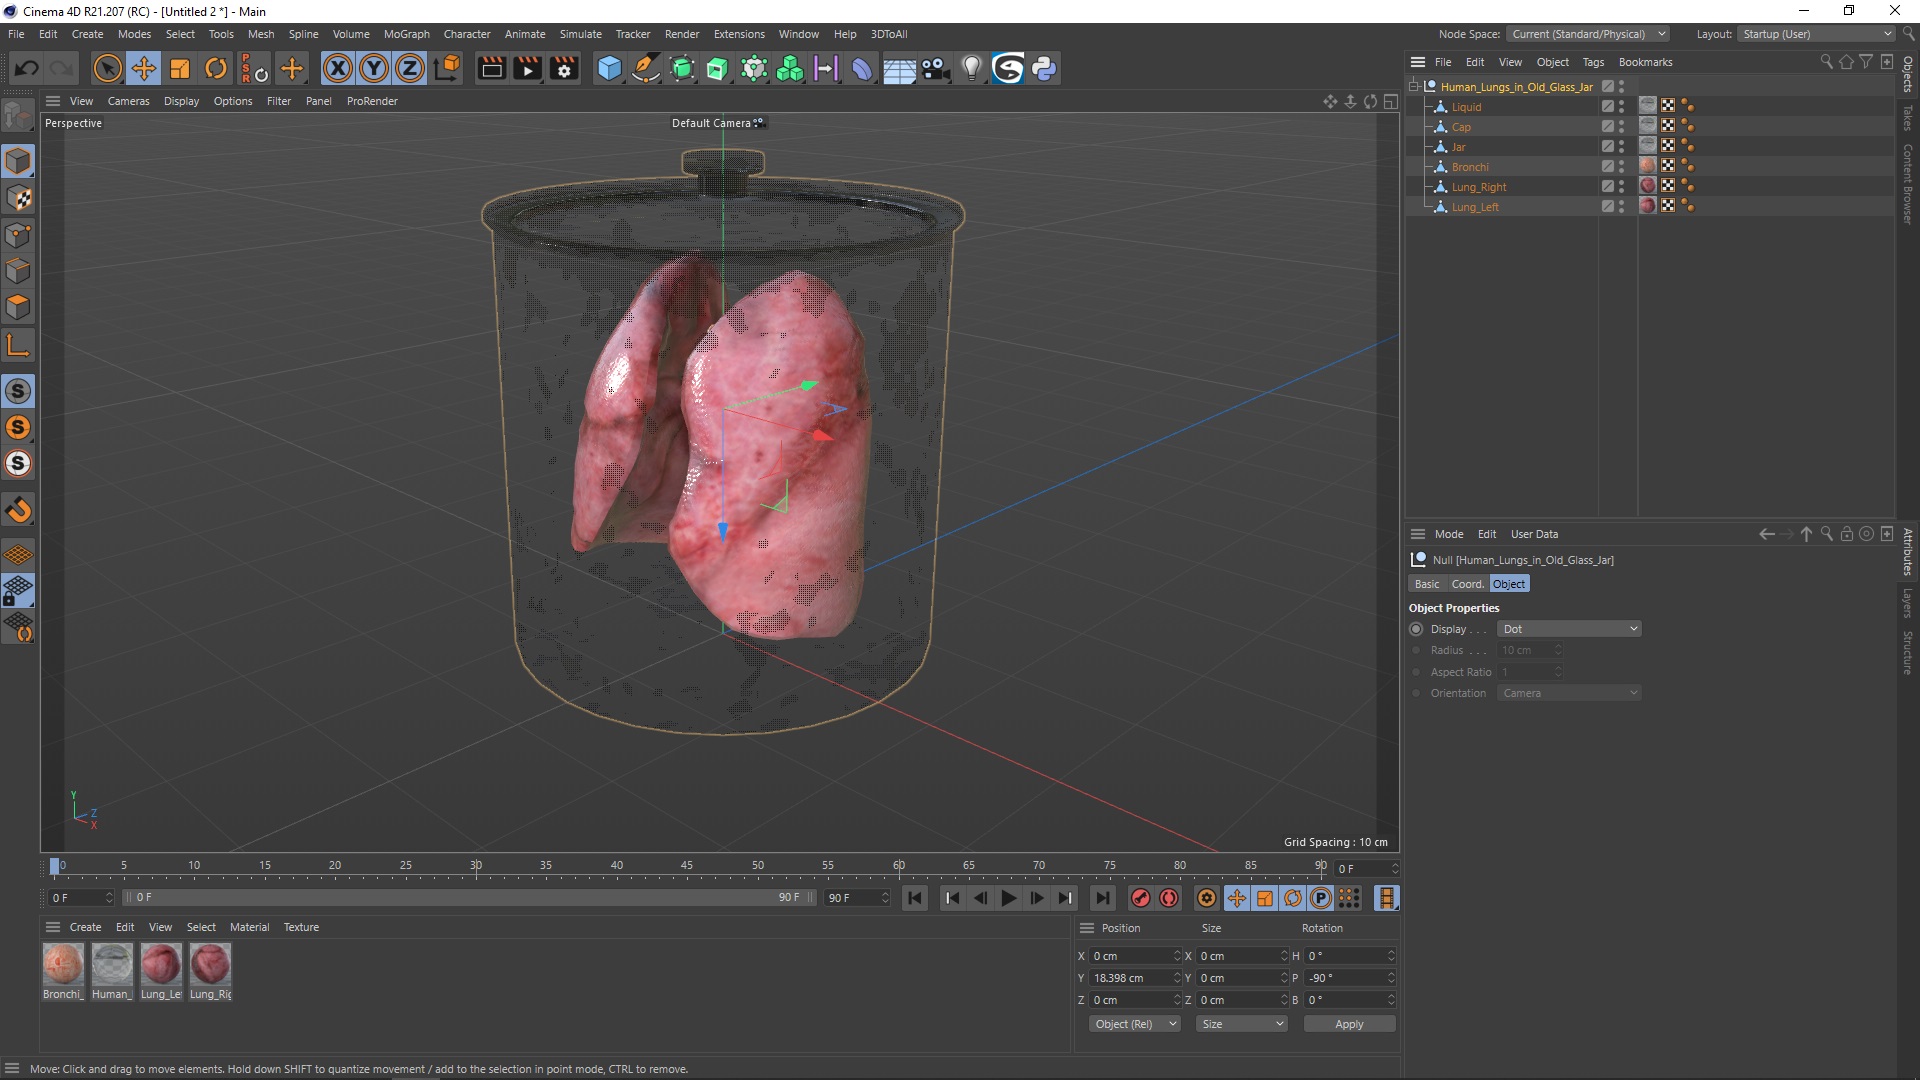Open viewport Display menu
The width and height of the screenshot is (1920, 1080).
point(181,101)
